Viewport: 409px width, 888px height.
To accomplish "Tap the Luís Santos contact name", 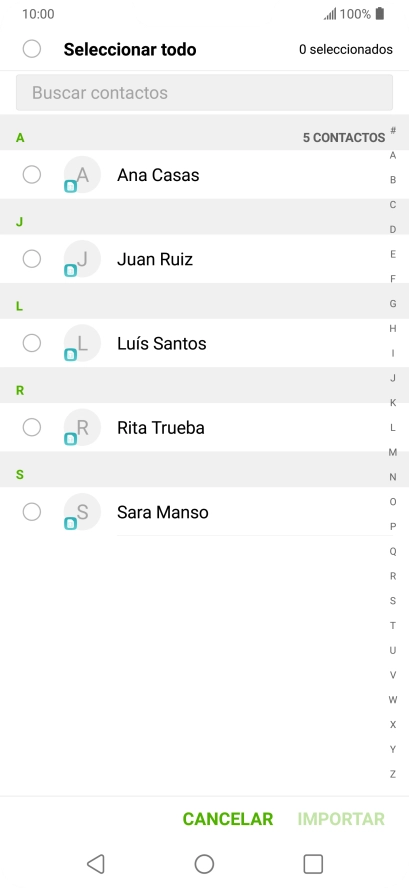I will point(161,343).
